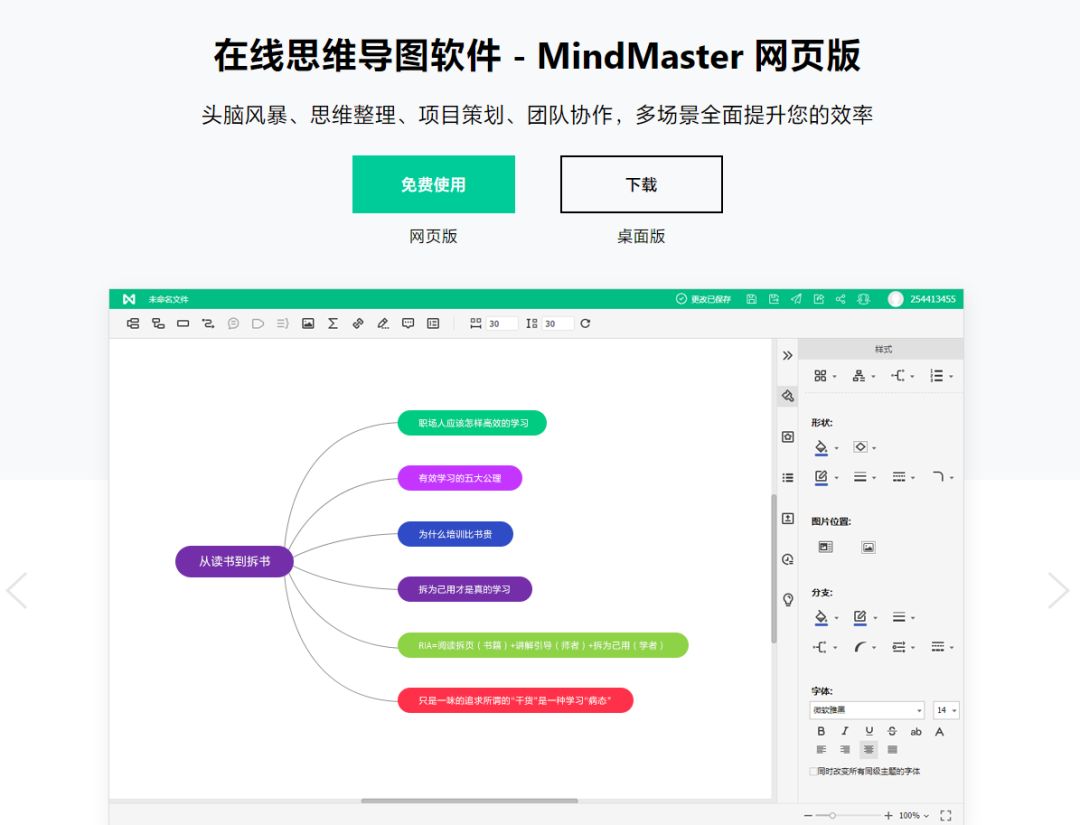Click the save icon in the green top bar
Image resolution: width=1080 pixels, height=825 pixels.
click(752, 299)
